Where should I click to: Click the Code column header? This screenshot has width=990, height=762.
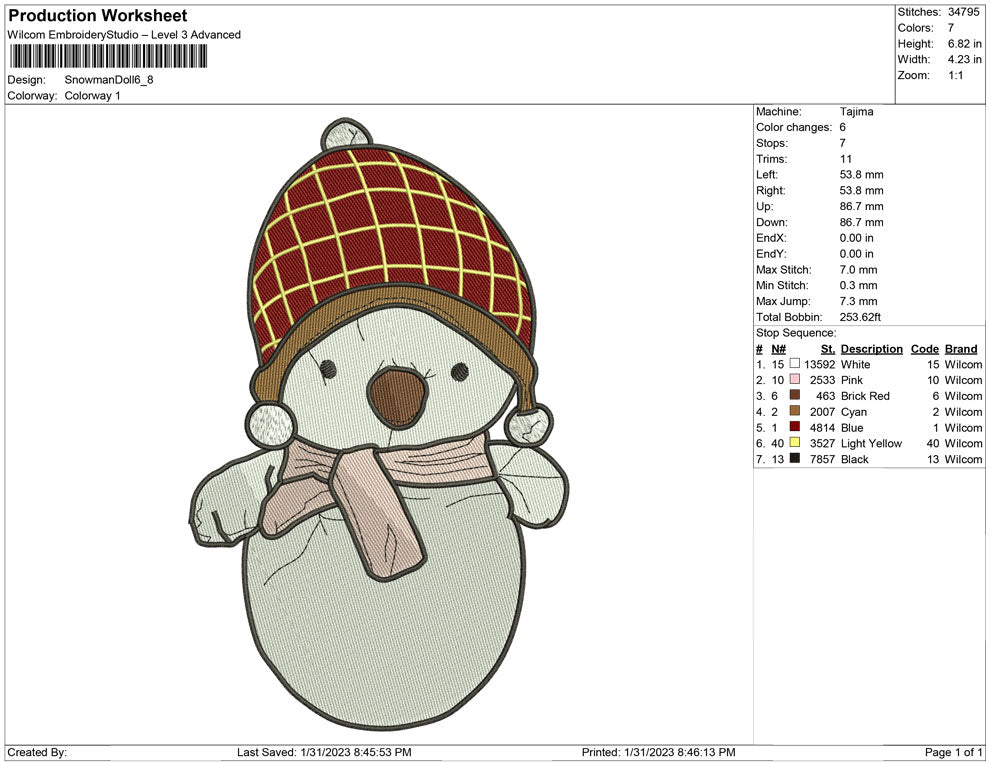pos(924,348)
